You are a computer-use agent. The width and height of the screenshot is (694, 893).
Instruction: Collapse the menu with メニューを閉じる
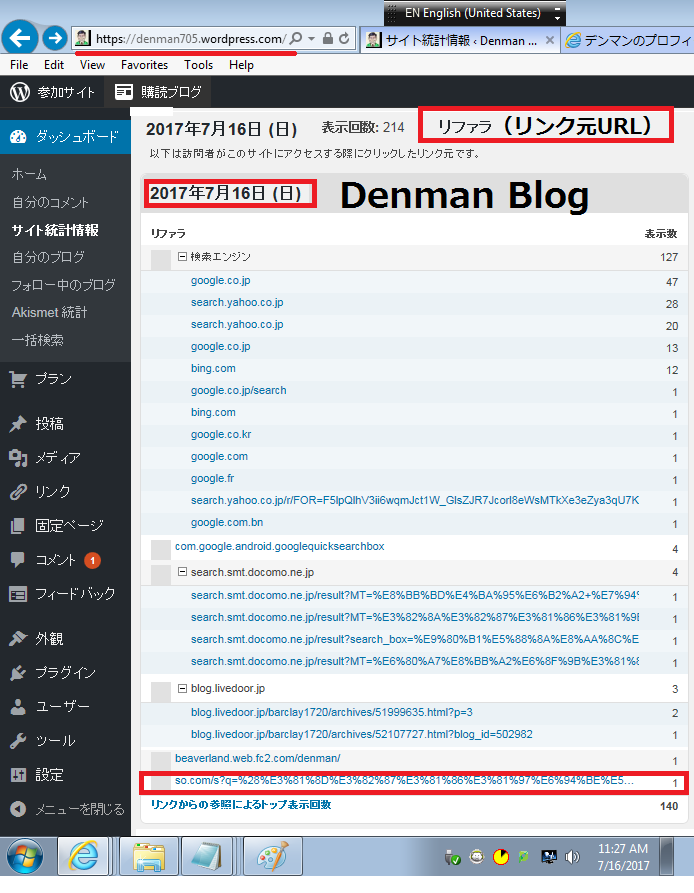point(67,809)
